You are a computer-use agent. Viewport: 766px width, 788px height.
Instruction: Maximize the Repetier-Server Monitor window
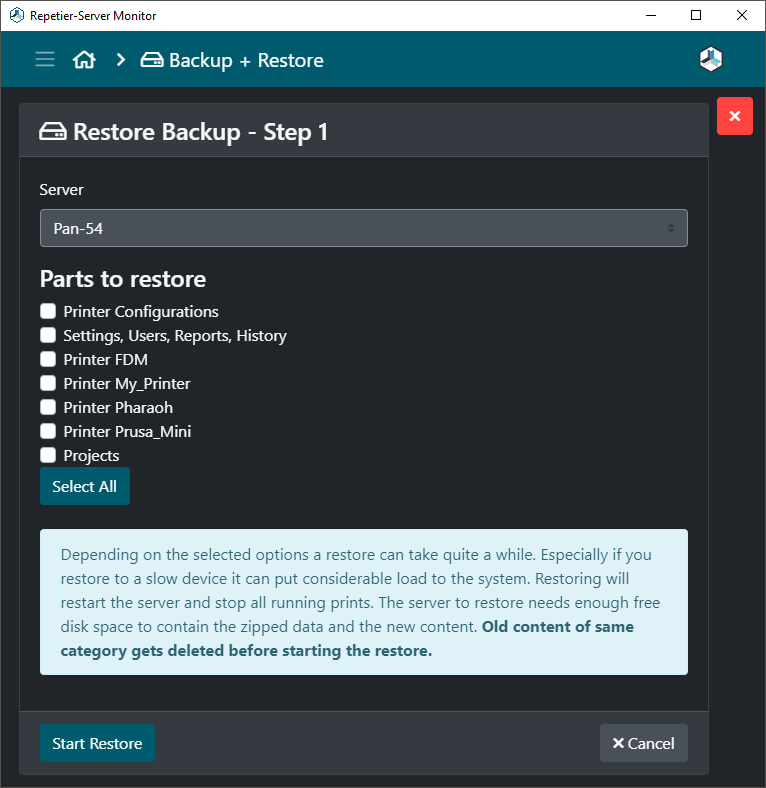click(696, 16)
